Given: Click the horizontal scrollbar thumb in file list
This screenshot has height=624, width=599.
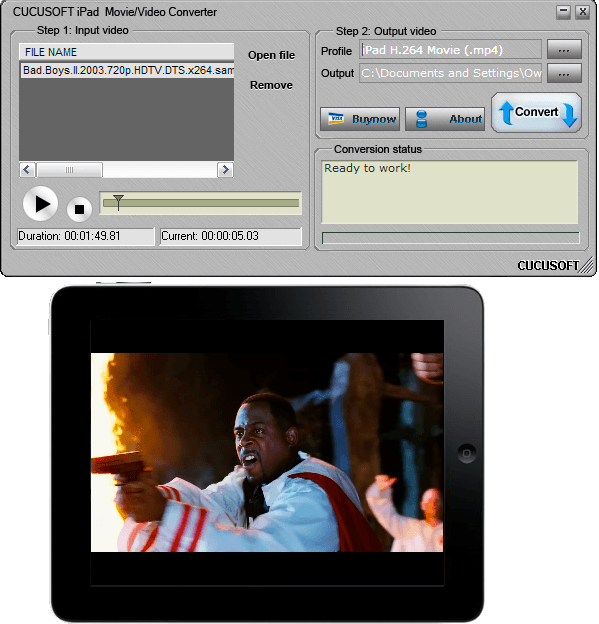Looking at the screenshot, I should [x=70, y=170].
